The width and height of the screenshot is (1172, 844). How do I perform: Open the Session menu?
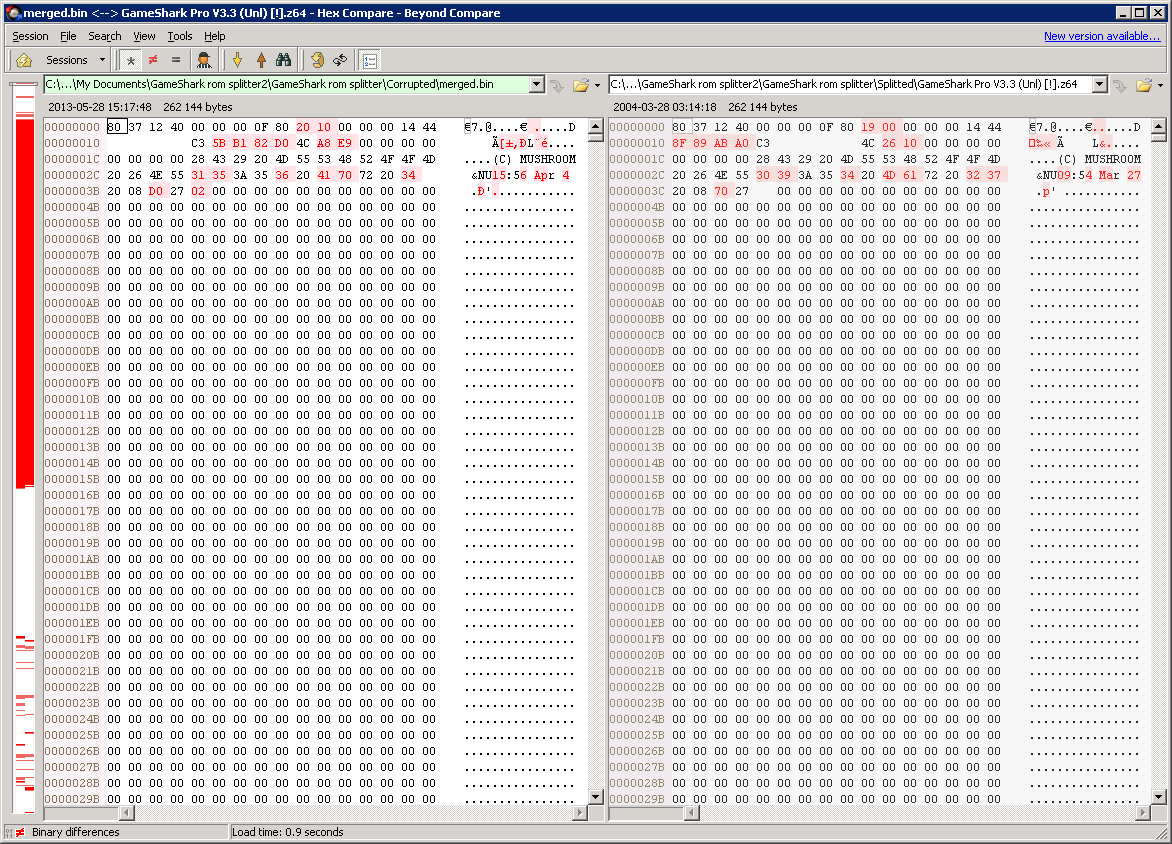click(x=30, y=36)
